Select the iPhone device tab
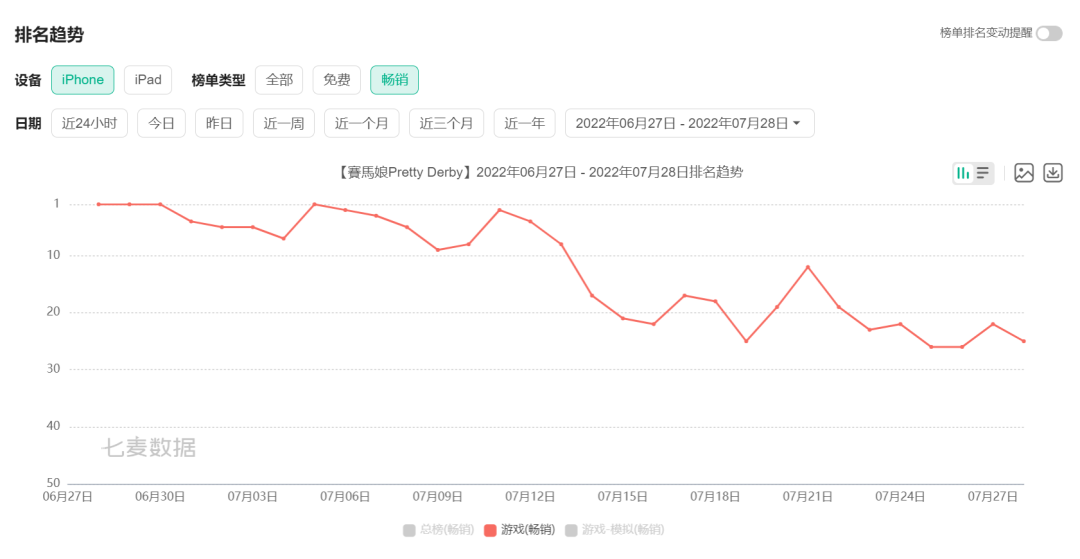Screen dimensions: 1080x559 [83, 80]
